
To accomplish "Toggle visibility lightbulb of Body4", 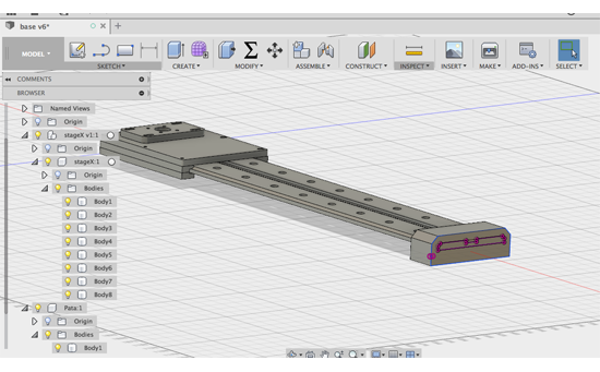I will click(68, 241).
